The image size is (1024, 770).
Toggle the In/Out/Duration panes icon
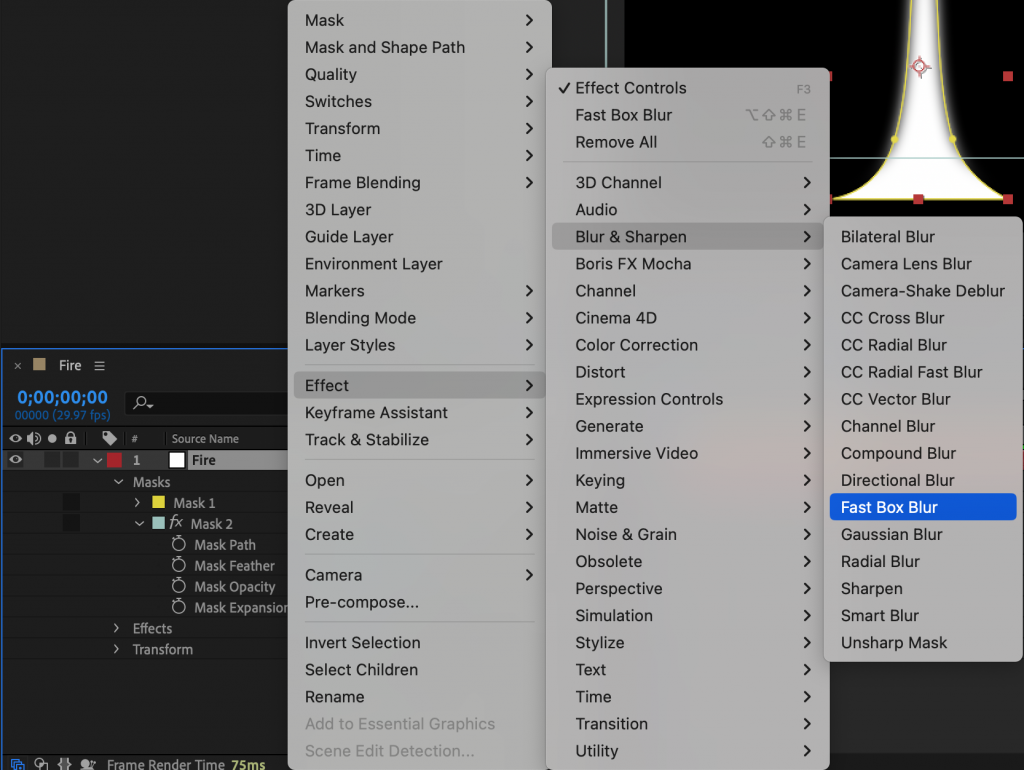tap(64, 763)
